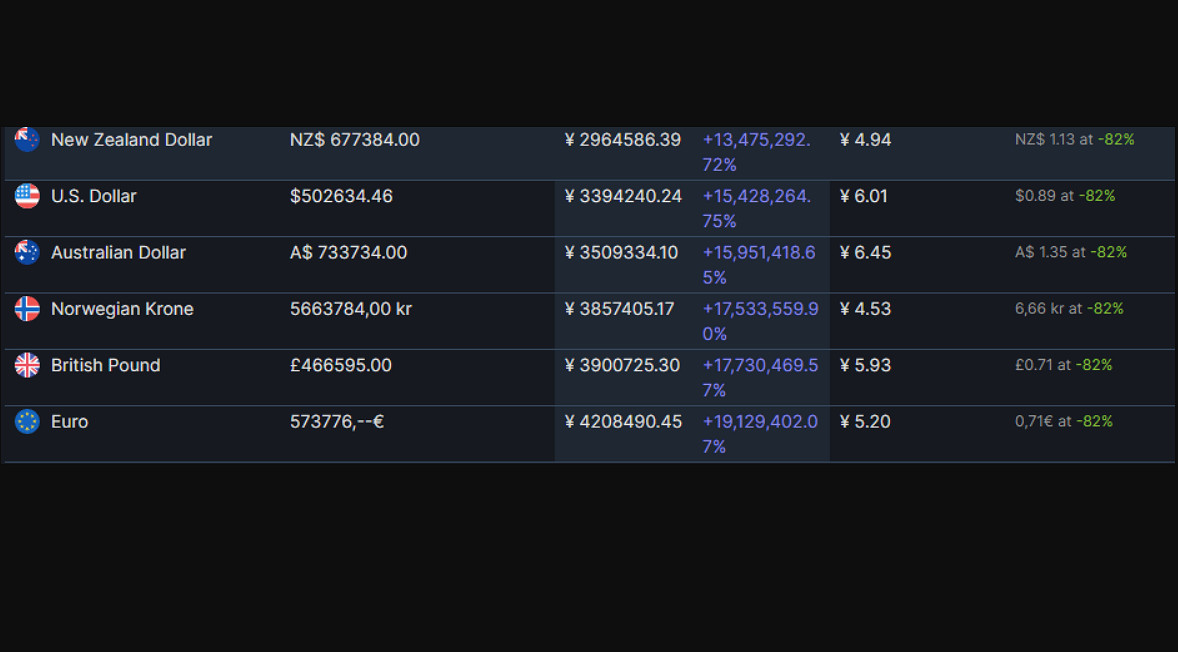This screenshot has height=652, width=1178.
Task: Click the Norwegian flag icon
Action: click(27, 309)
